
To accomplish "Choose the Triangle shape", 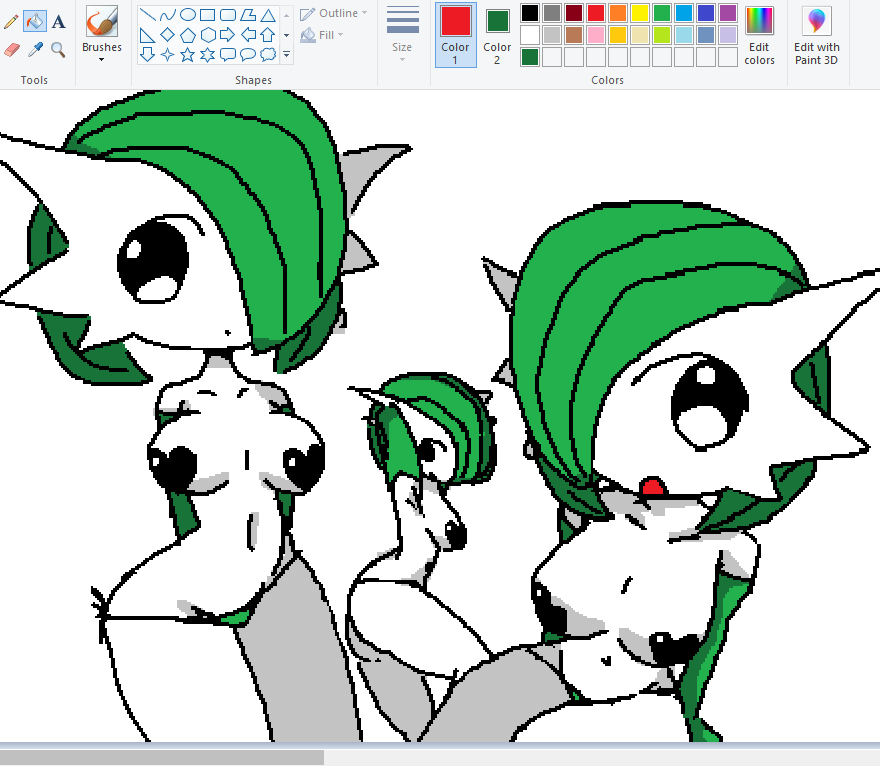I will click(x=268, y=15).
